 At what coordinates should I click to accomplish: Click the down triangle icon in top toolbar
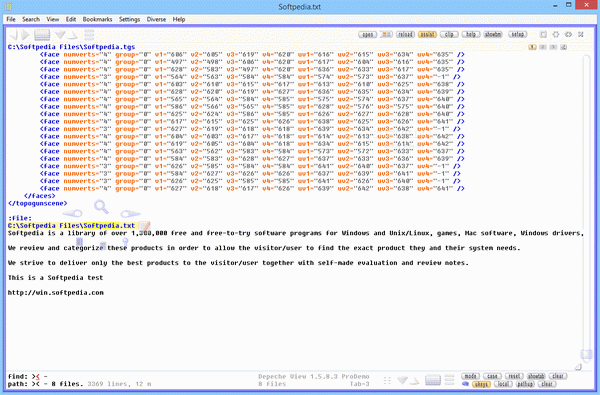60,36
